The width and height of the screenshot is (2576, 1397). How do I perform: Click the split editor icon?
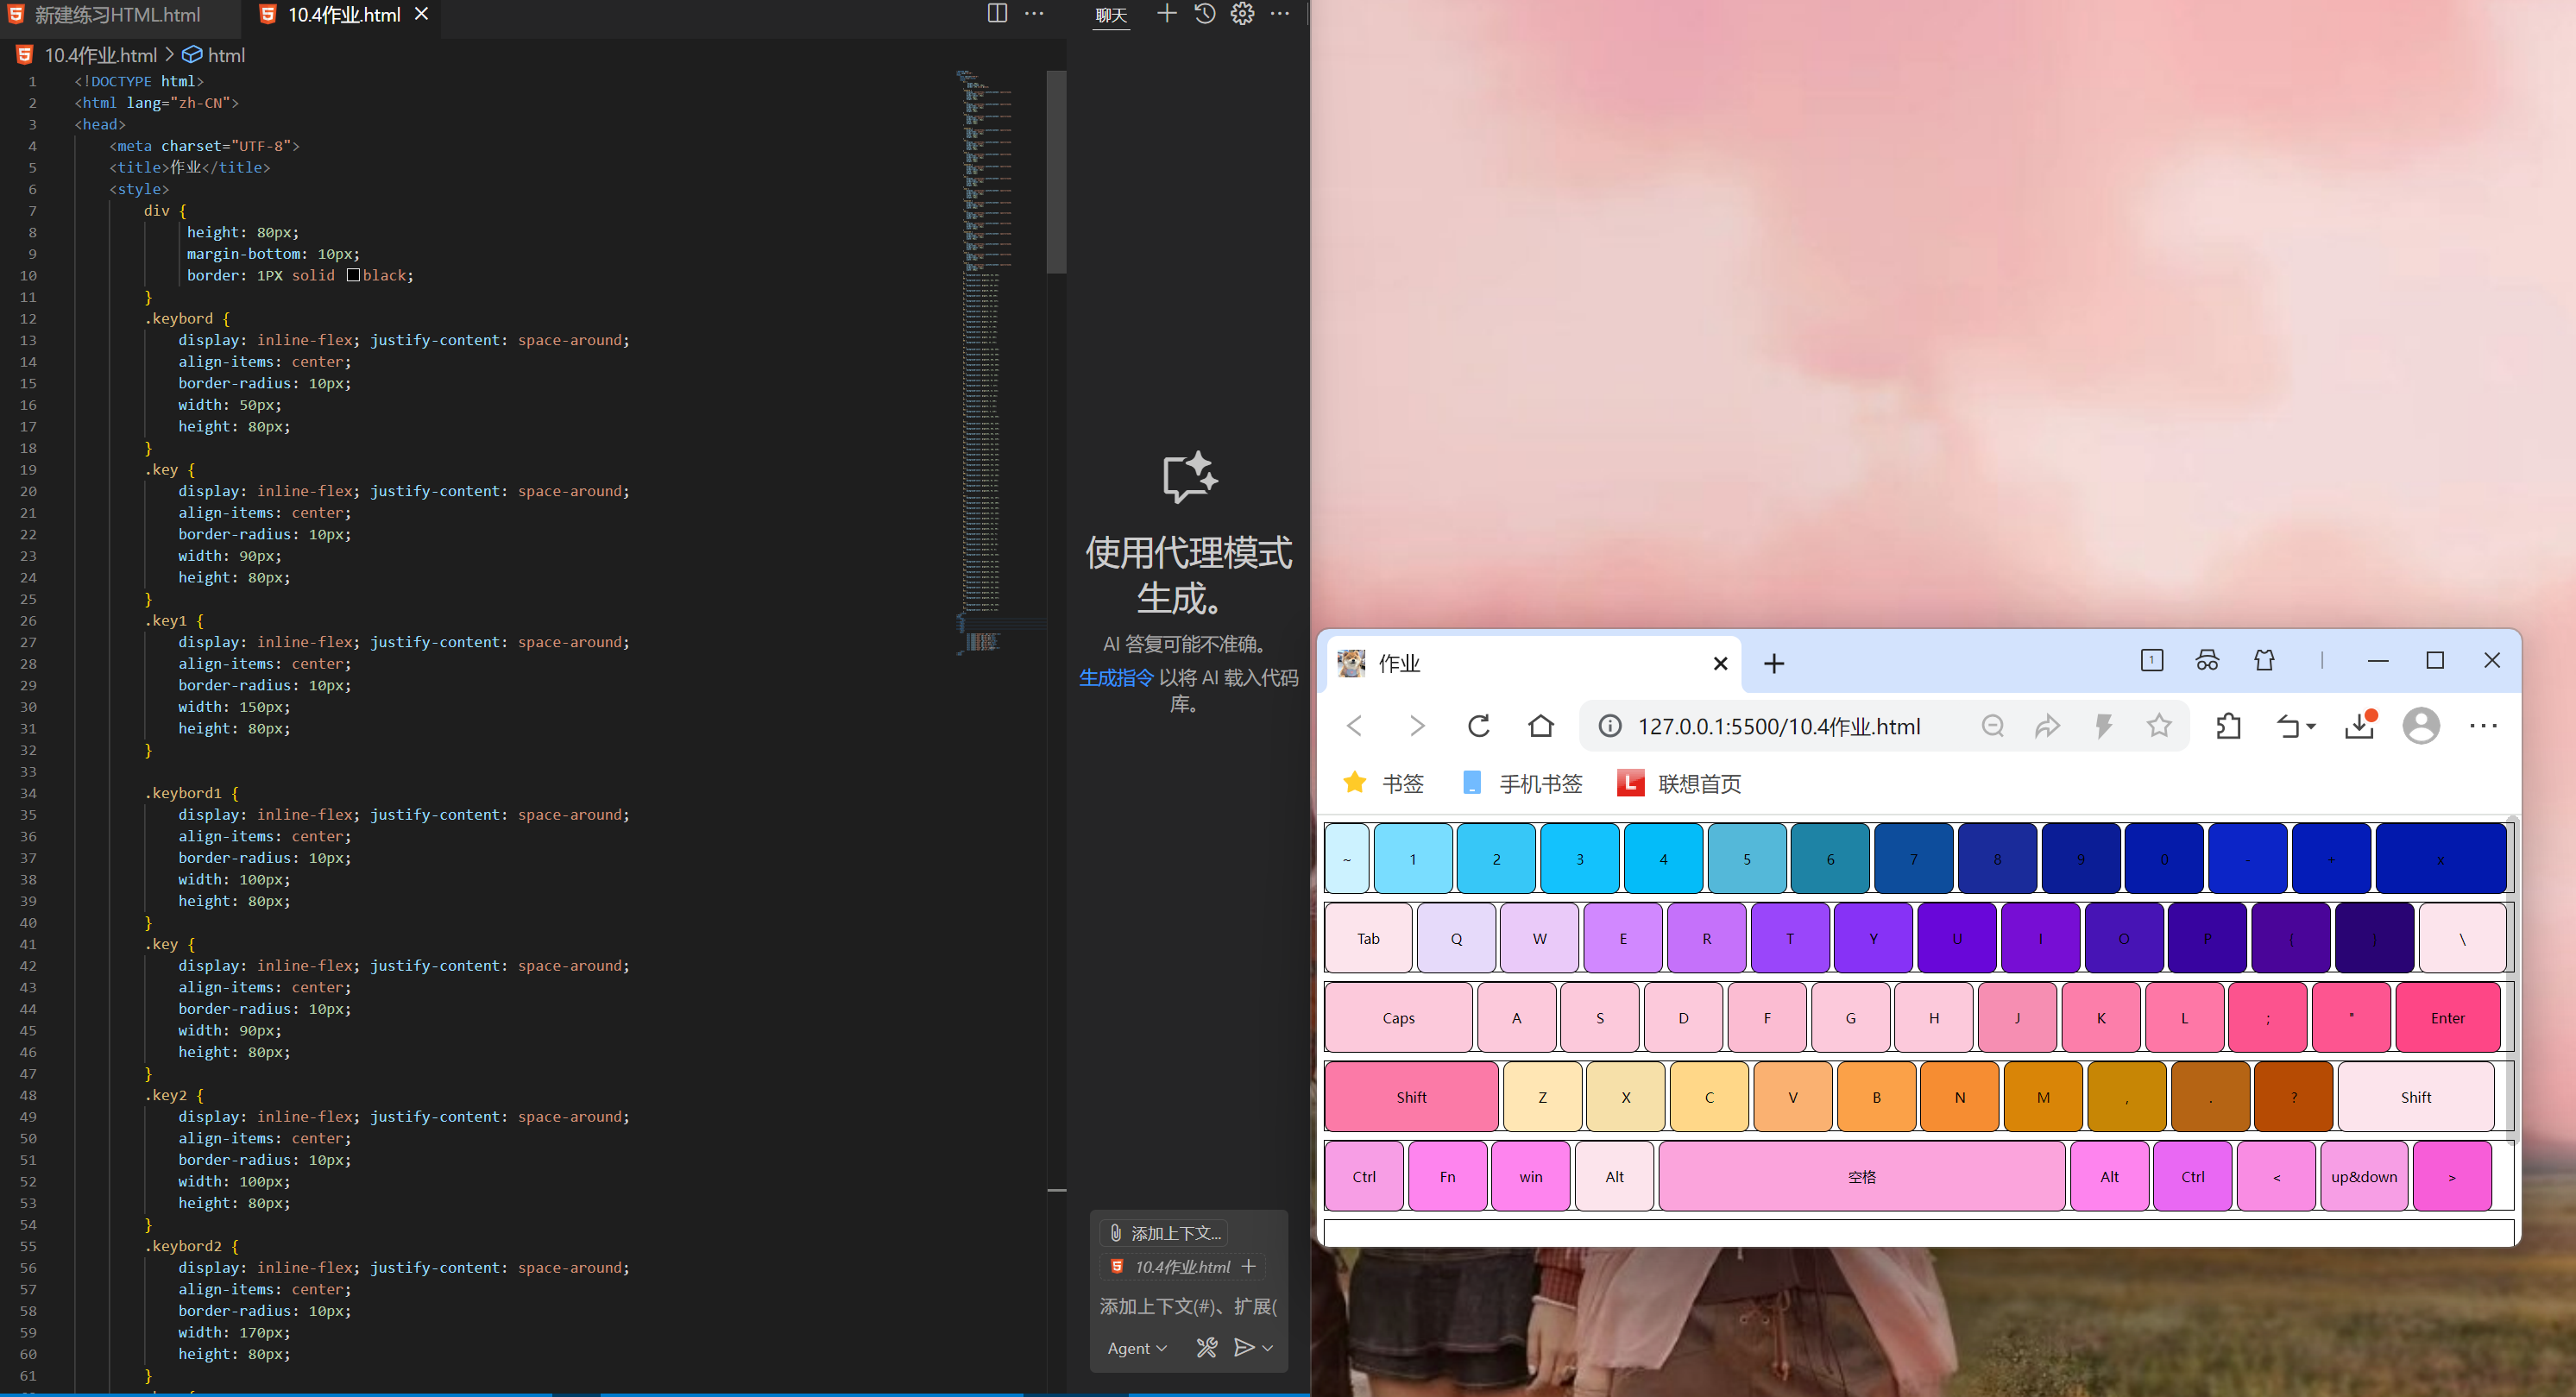[996, 13]
